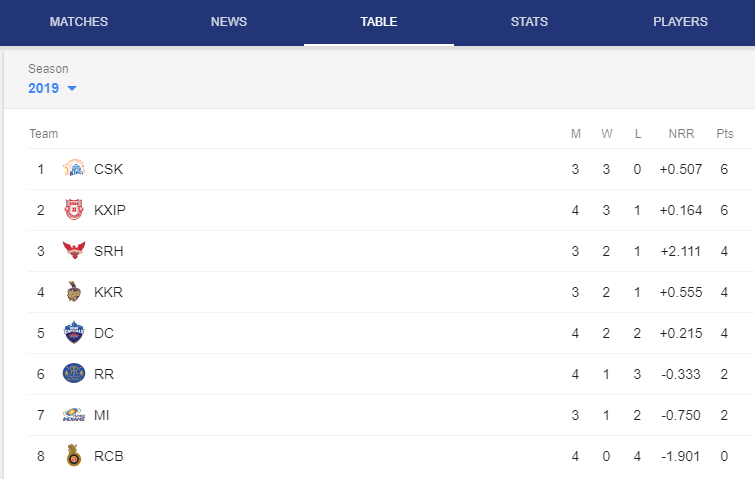Click the Sunrisers Hyderabad eagle logo

click(x=74, y=250)
